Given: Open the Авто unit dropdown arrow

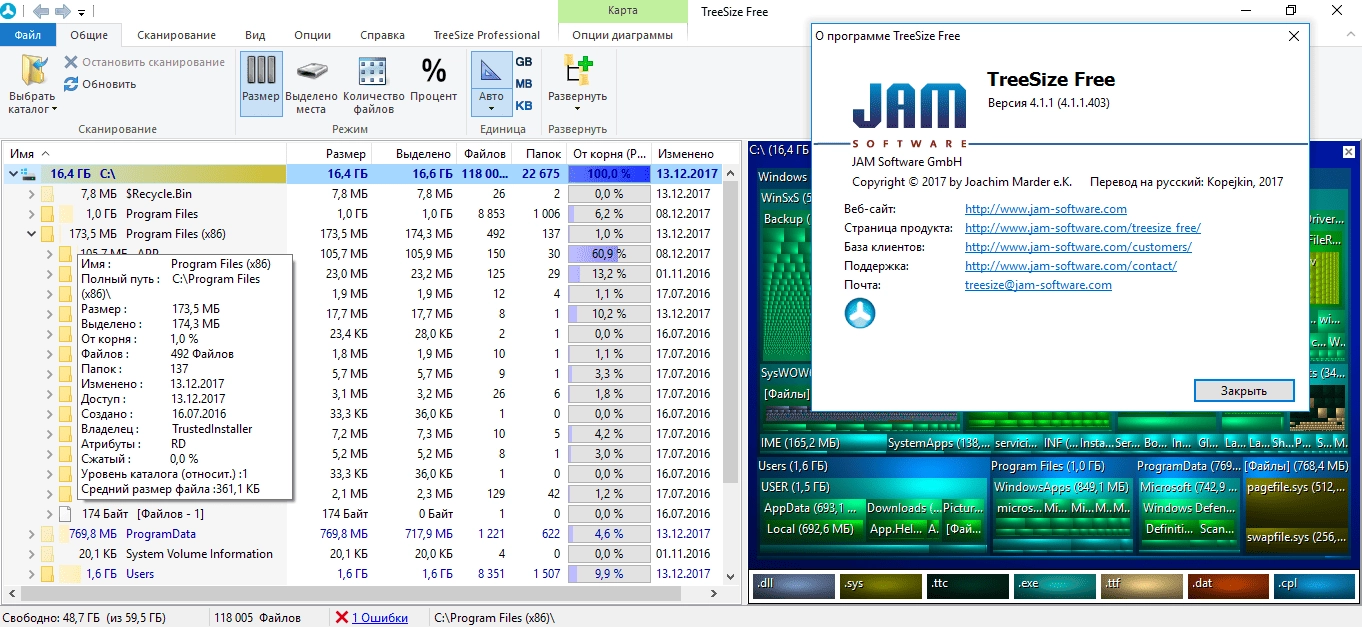Looking at the screenshot, I should click(x=491, y=109).
